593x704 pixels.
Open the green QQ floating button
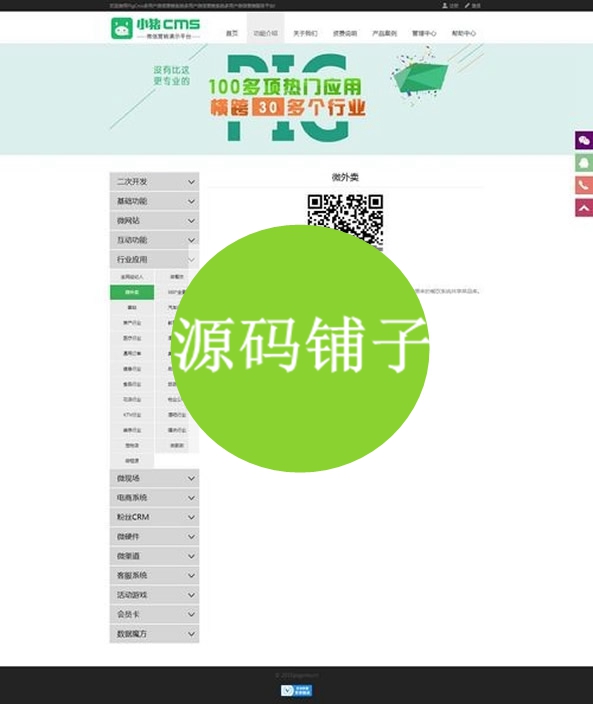584,163
